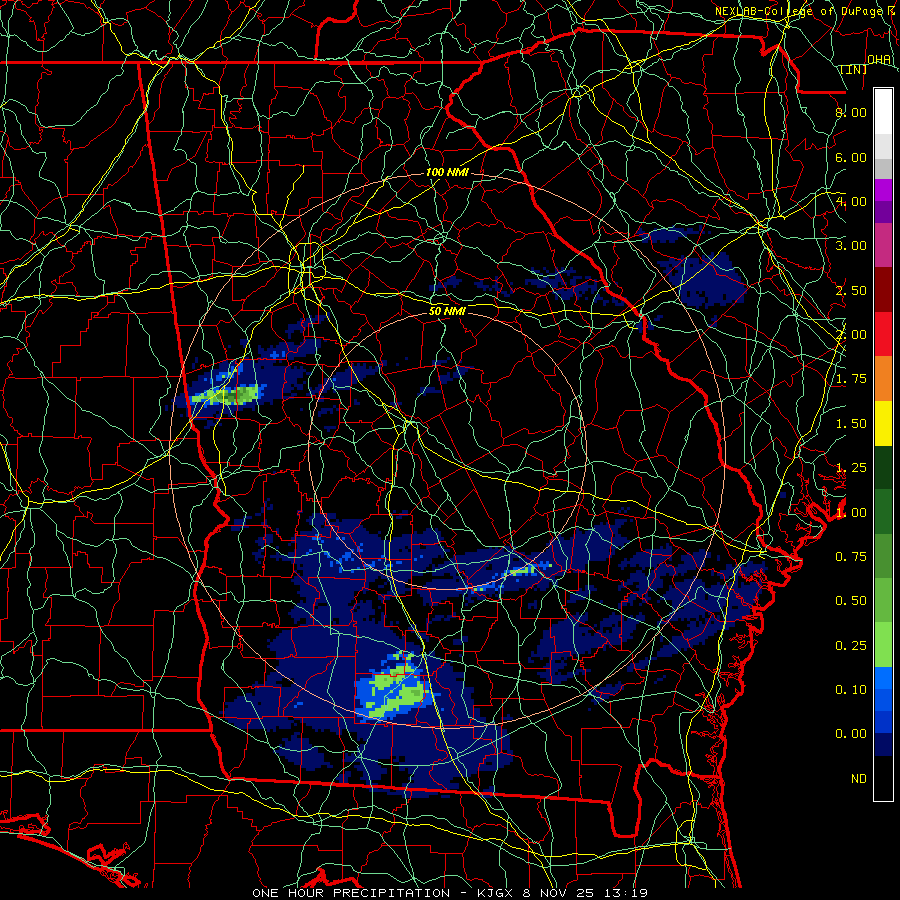This screenshot has width=900, height=900.
Task: Click the 0.25 scale value
Action: point(851,646)
